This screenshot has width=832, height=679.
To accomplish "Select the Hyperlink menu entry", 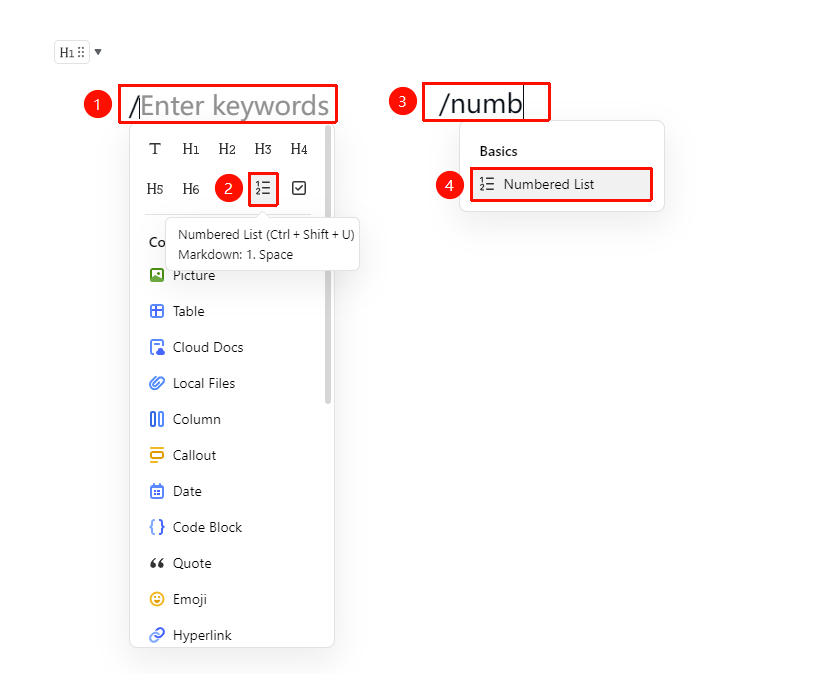I will (232, 635).
